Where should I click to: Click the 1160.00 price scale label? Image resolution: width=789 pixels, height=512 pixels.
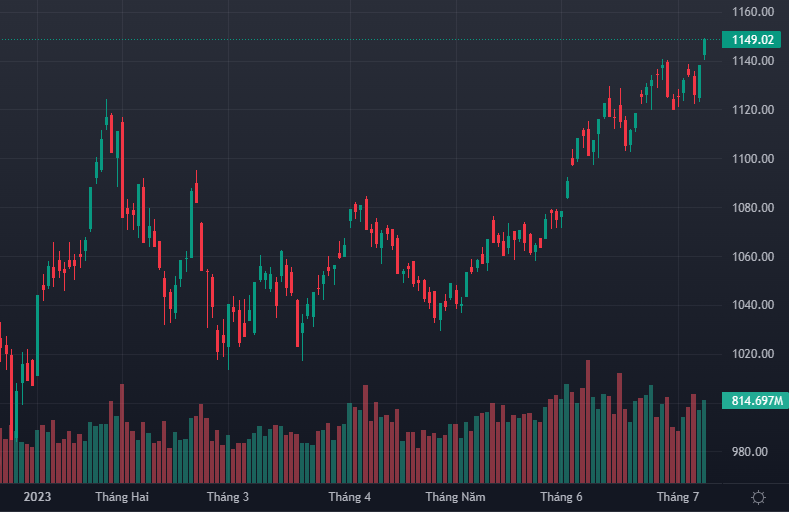point(753,12)
